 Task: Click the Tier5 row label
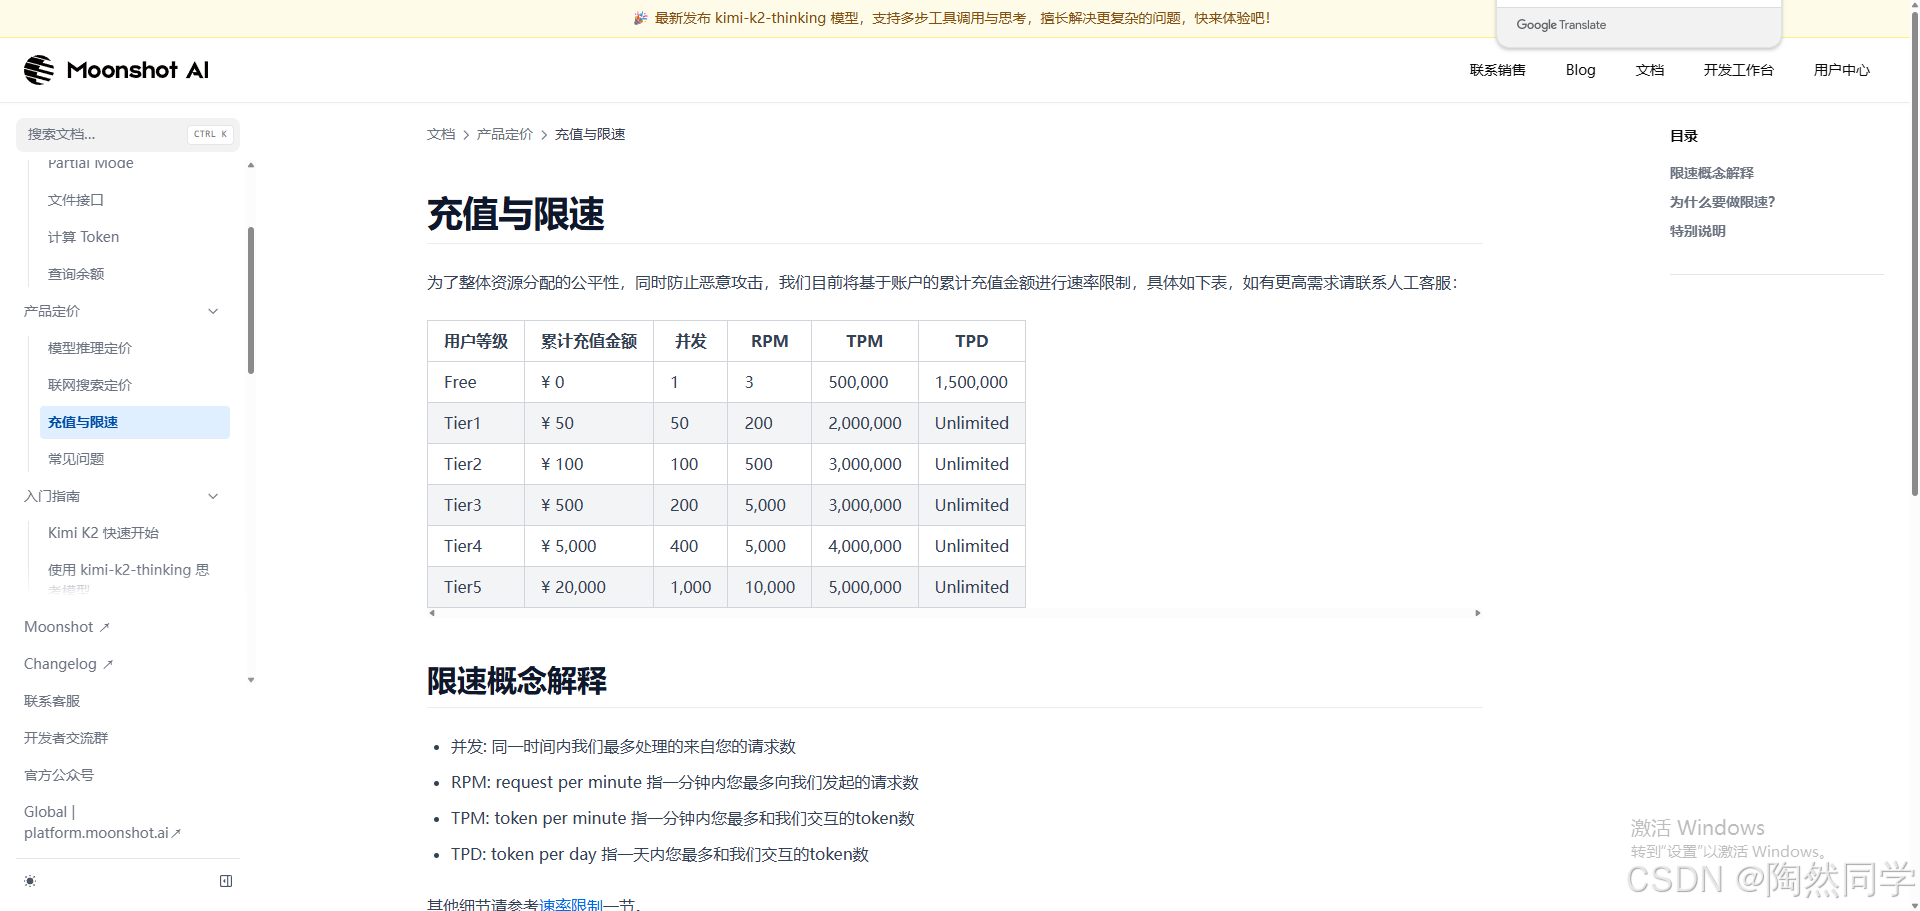tap(462, 587)
